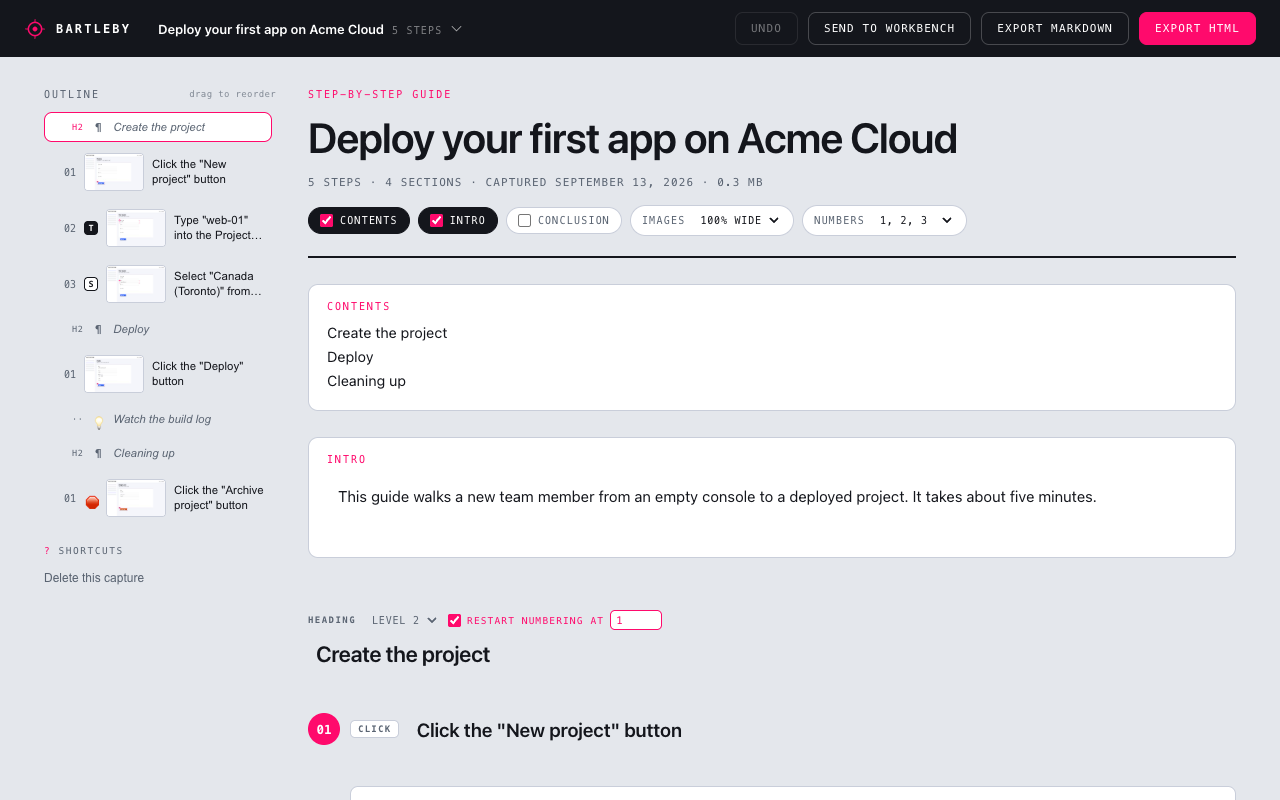Click the thumbnail for the Canada (Toronto) step
The image size is (1280, 800).
click(136, 284)
